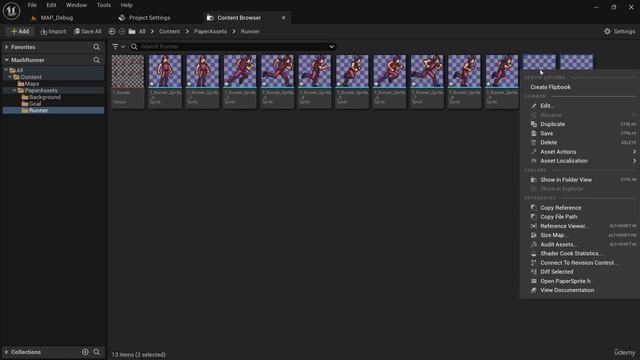Click Runner in the breadcrumb path
Screen dimensions: 640x360
pyautogui.click(x=250, y=31)
